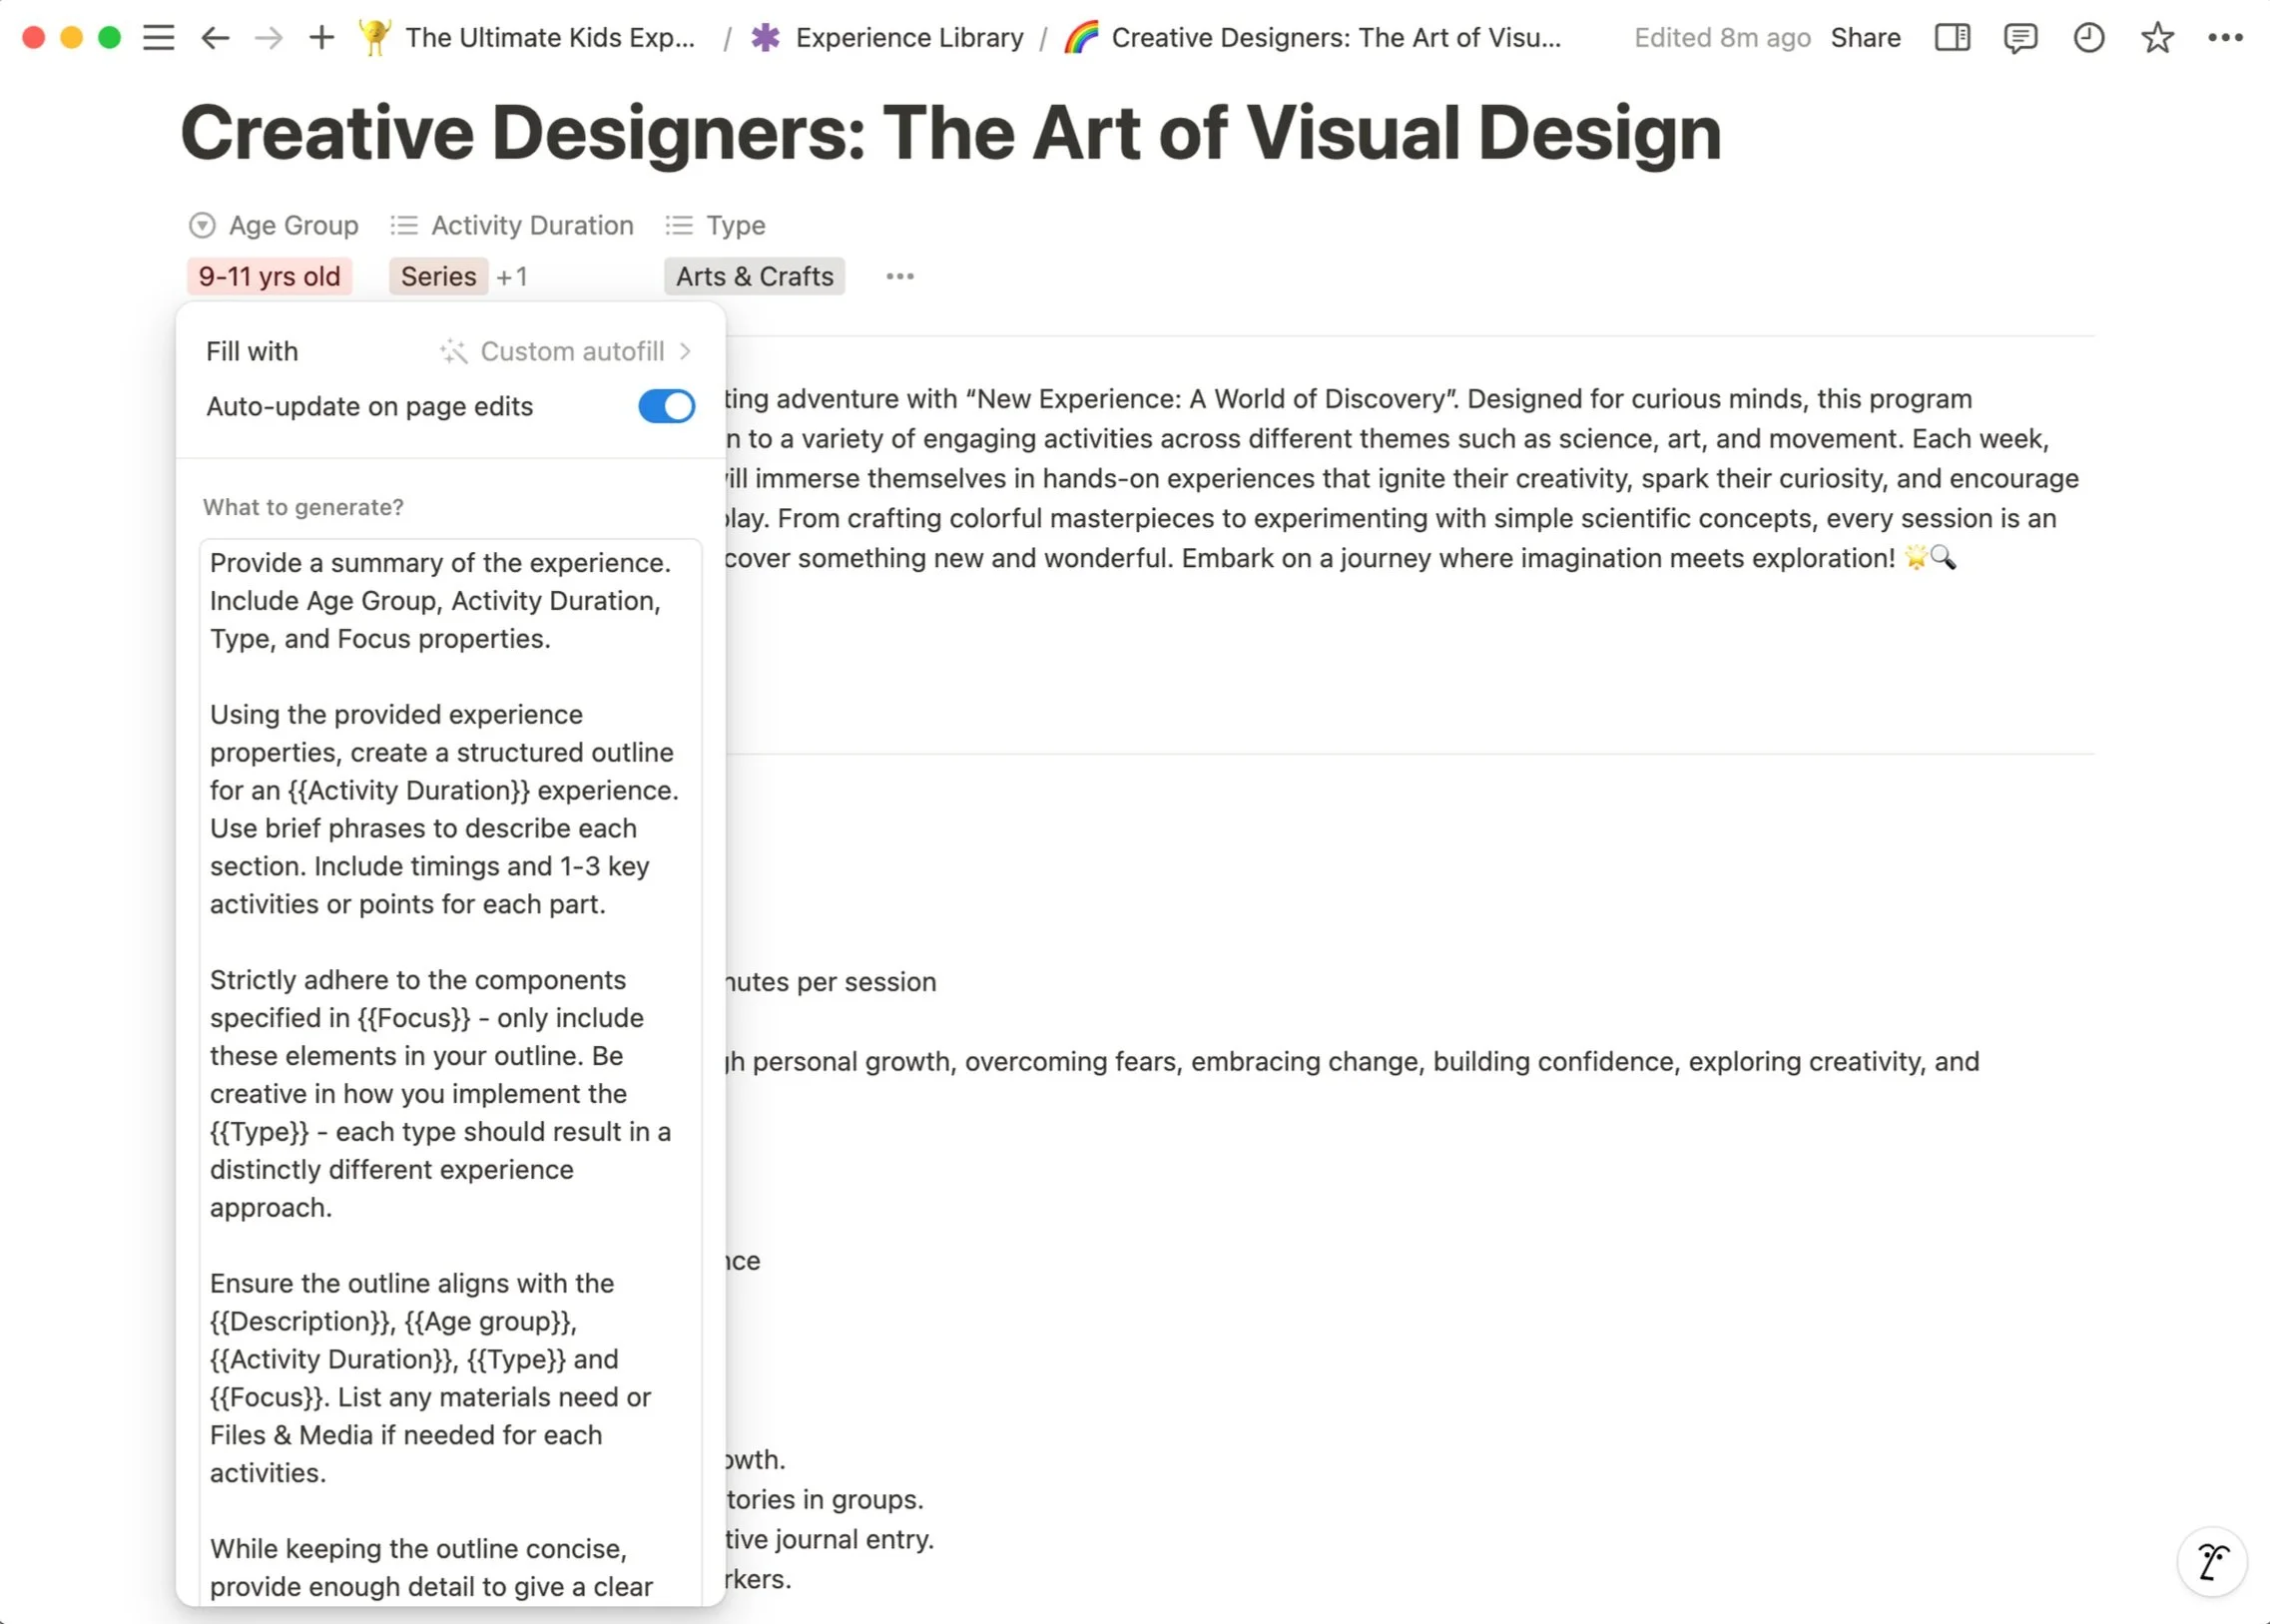
Task: Toggle Auto-update on page edits switch
Action: click(666, 406)
